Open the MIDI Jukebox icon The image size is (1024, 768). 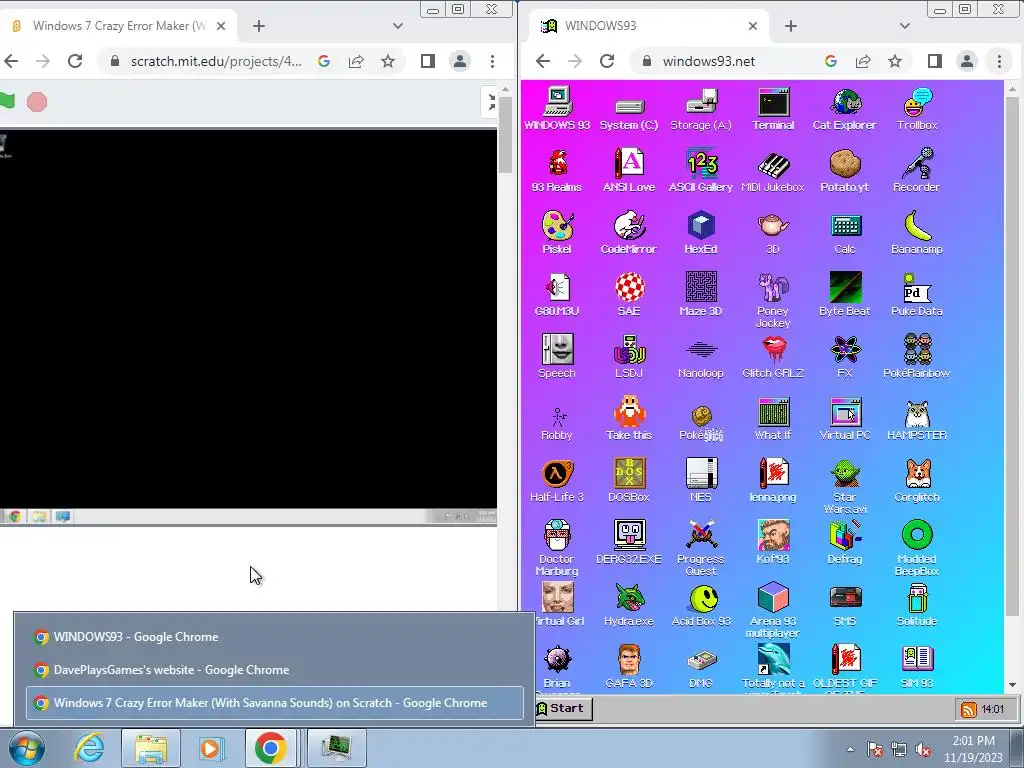point(773,171)
